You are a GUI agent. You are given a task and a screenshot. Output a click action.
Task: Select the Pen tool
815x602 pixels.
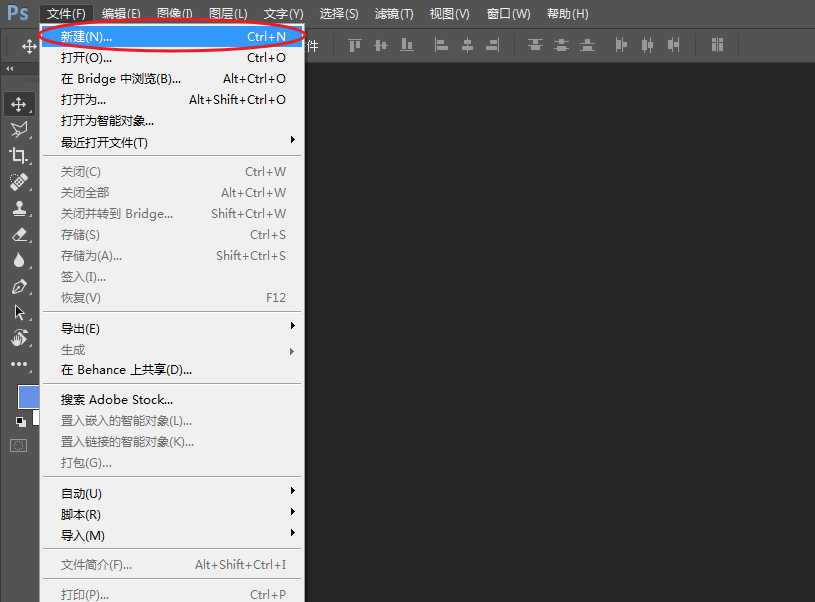pos(18,287)
